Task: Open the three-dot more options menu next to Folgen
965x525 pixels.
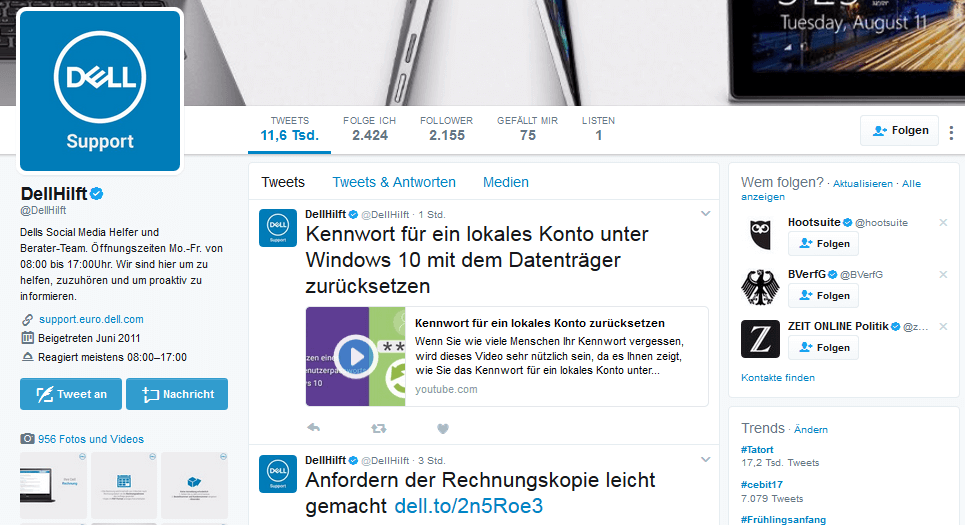Action: (951, 132)
